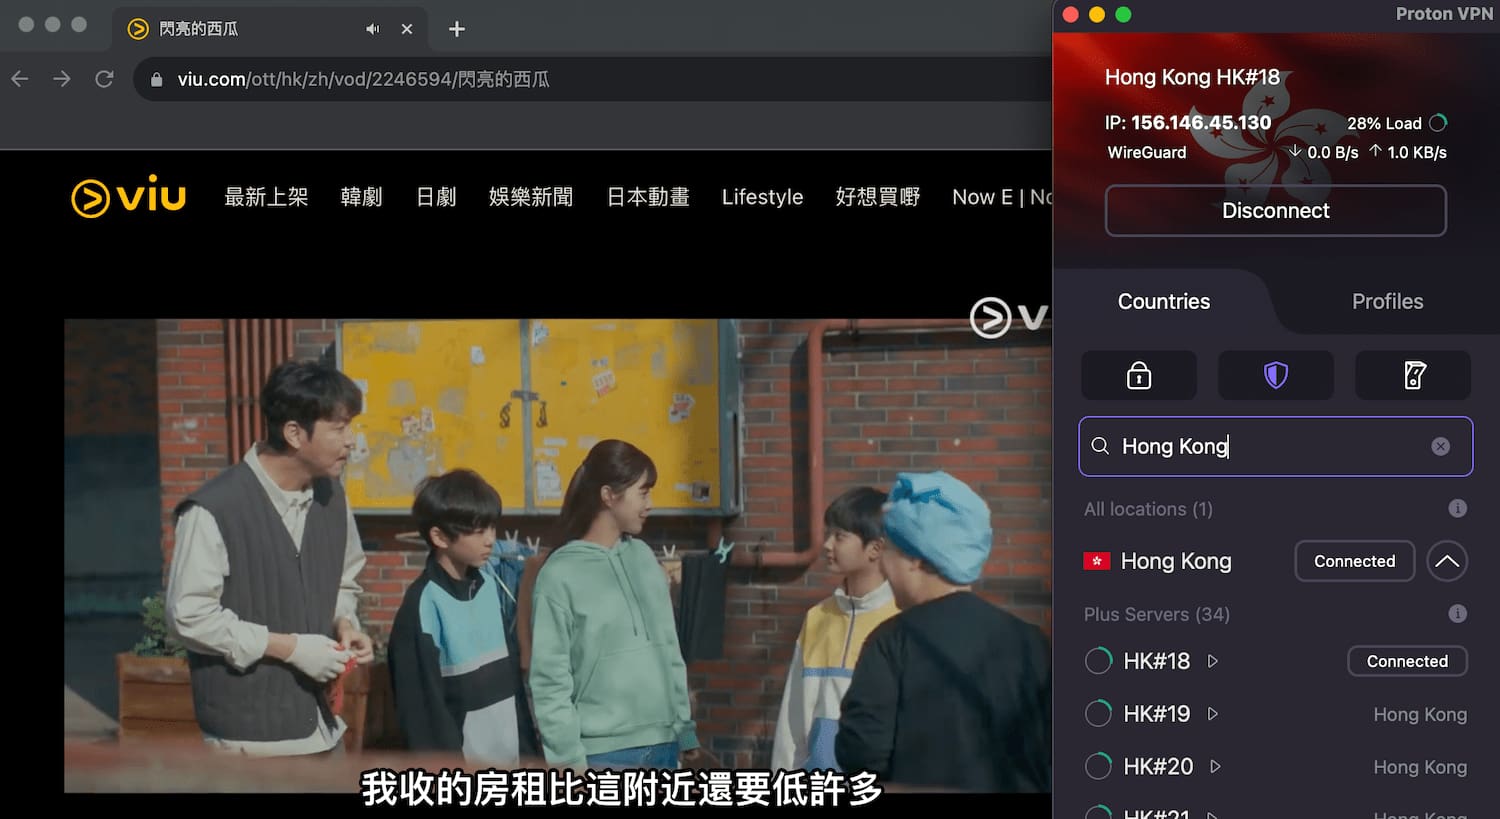Image resolution: width=1500 pixels, height=819 pixels.
Task: Select the Secure Core lock filter icon
Action: click(1138, 375)
